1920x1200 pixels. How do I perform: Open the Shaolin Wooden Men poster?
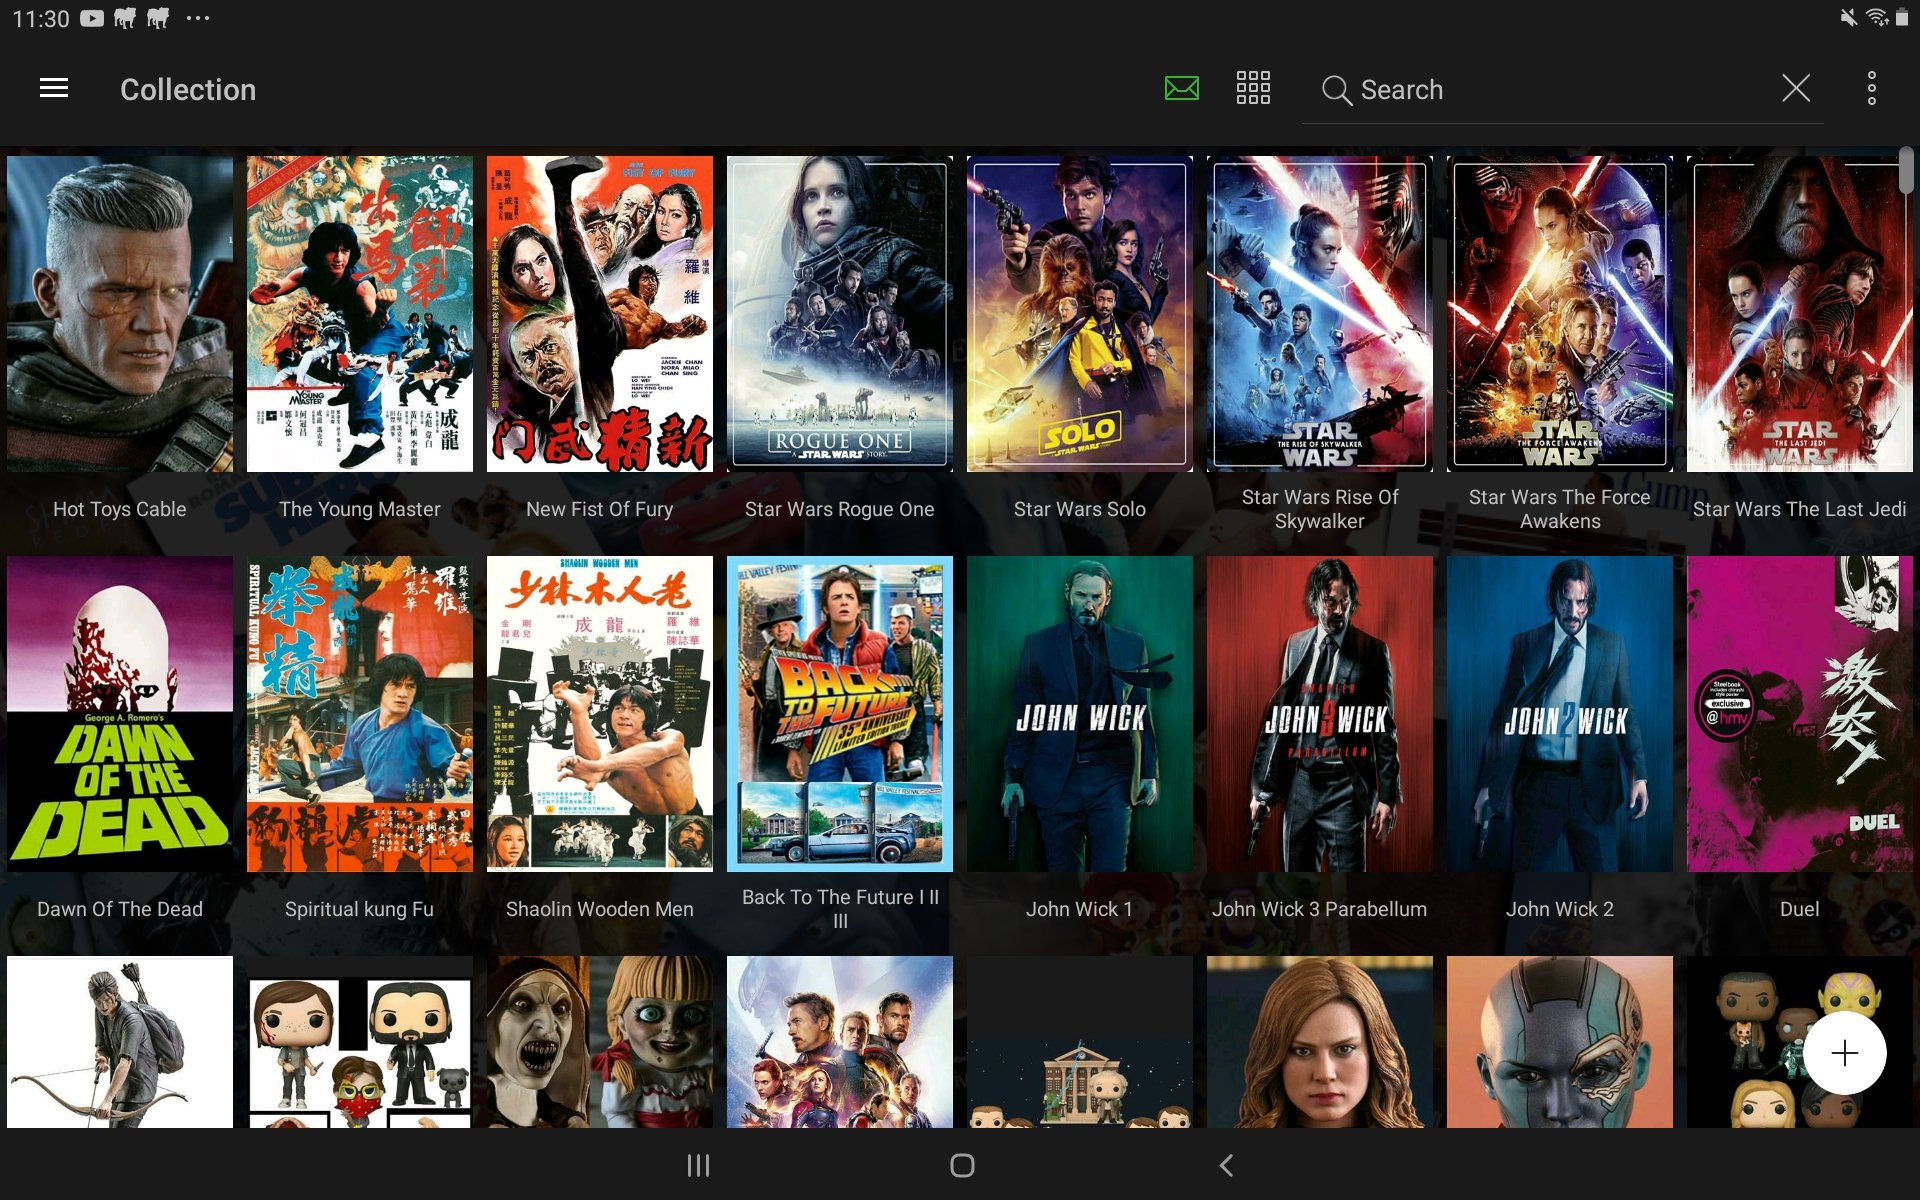600,714
